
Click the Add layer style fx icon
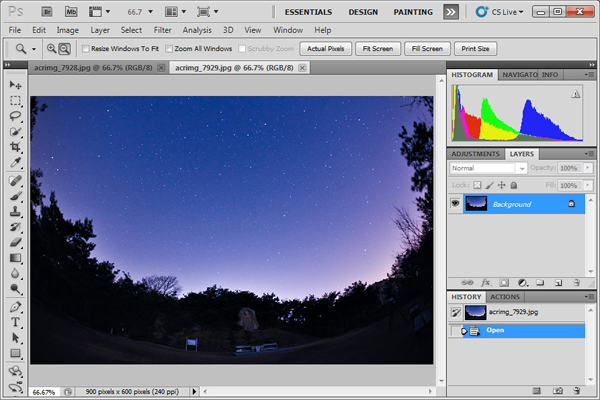(485, 283)
